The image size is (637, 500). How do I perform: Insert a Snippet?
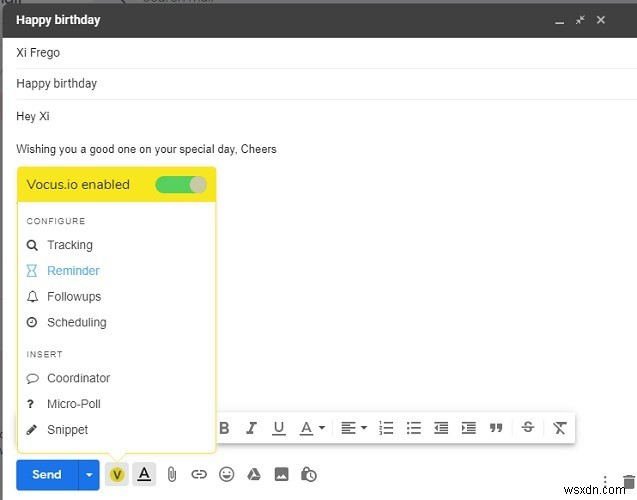pyautogui.click(x=67, y=430)
